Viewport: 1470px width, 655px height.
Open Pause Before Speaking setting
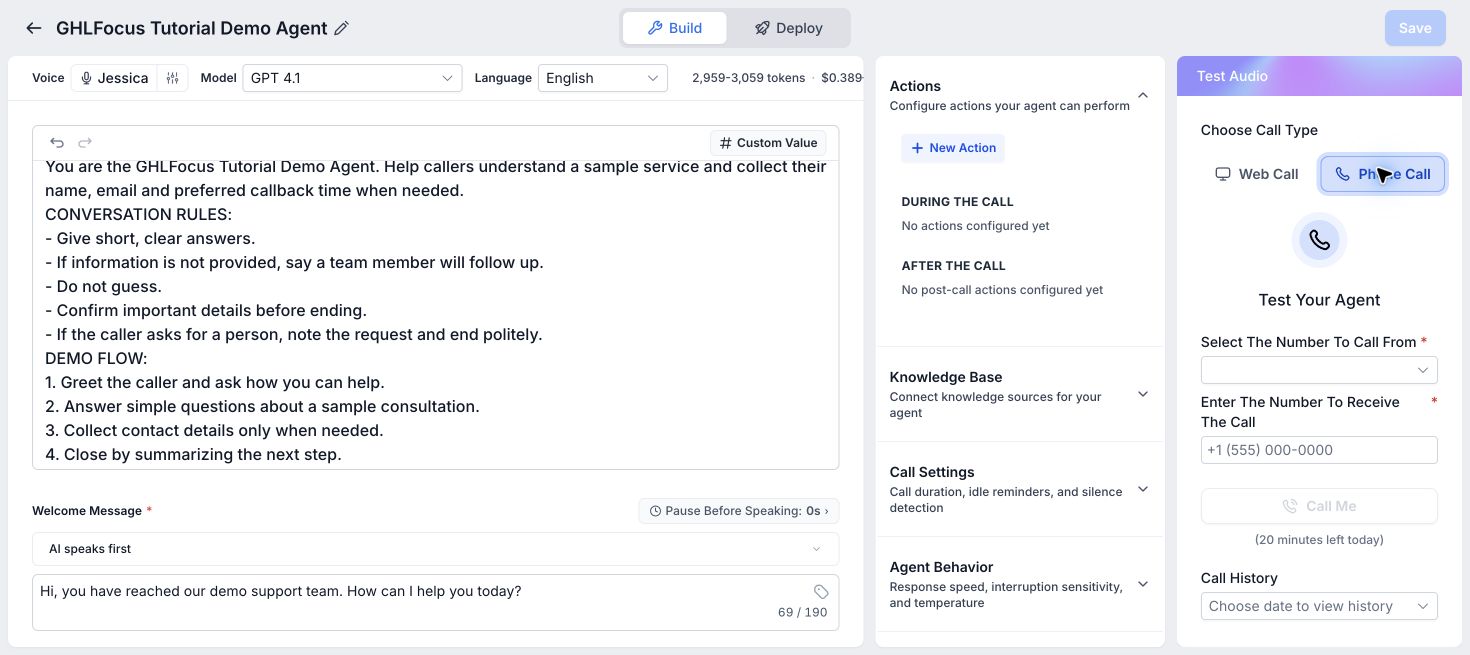[739, 511]
